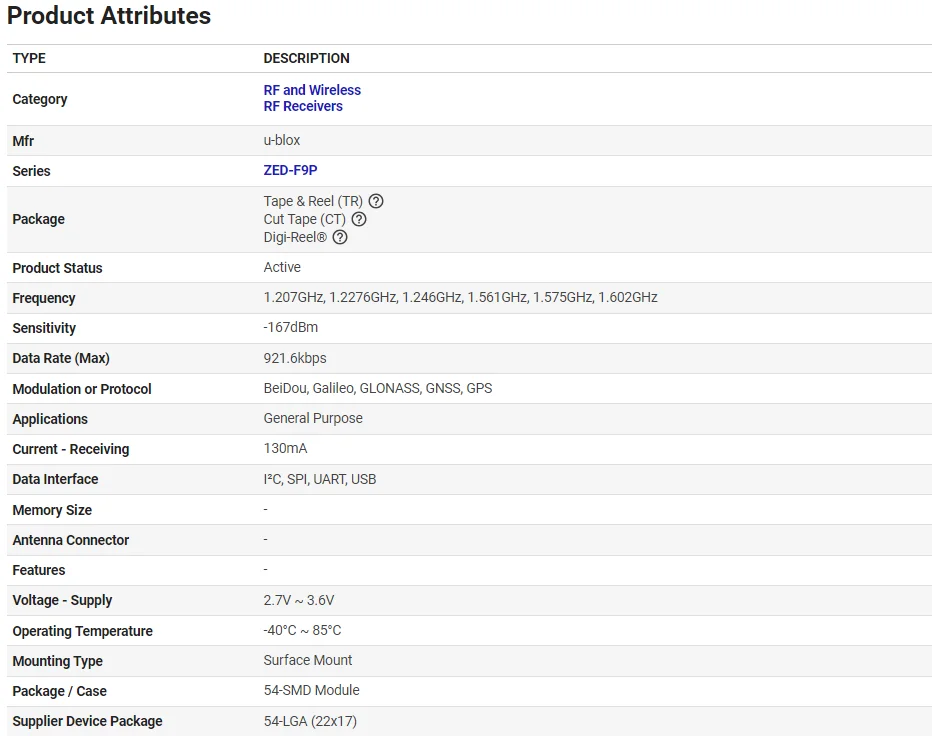Select the -167dBm sensitivity value
This screenshot has height=736, width=932.
point(291,327)
